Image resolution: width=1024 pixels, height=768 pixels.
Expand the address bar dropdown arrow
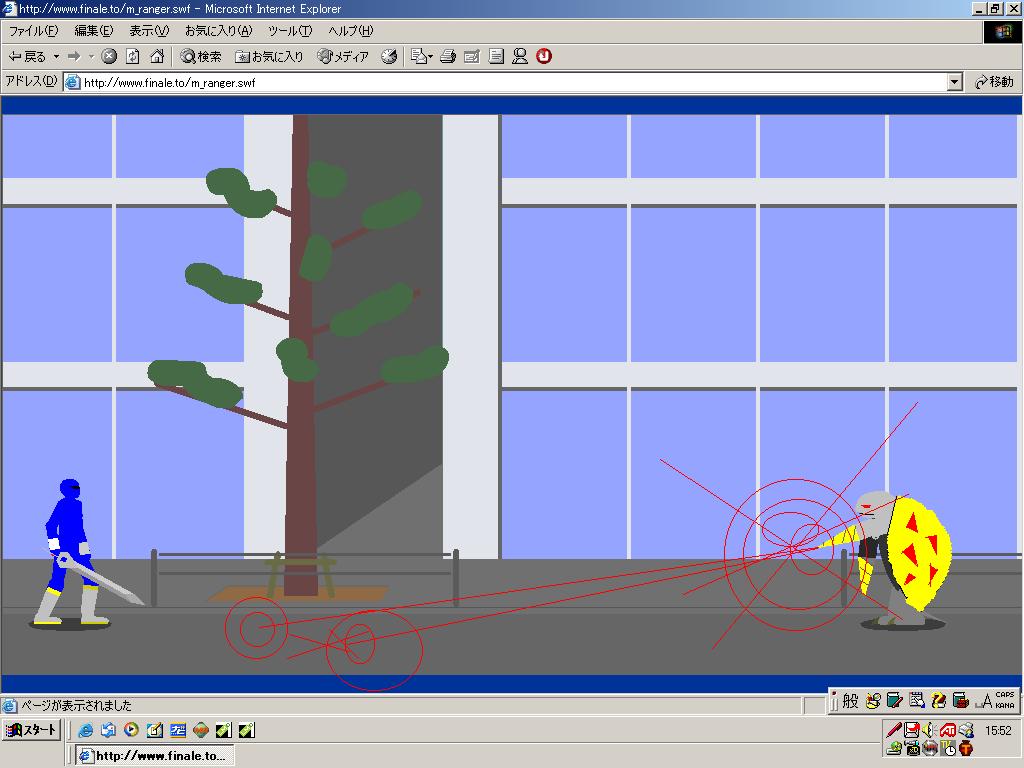coord(955,82)
